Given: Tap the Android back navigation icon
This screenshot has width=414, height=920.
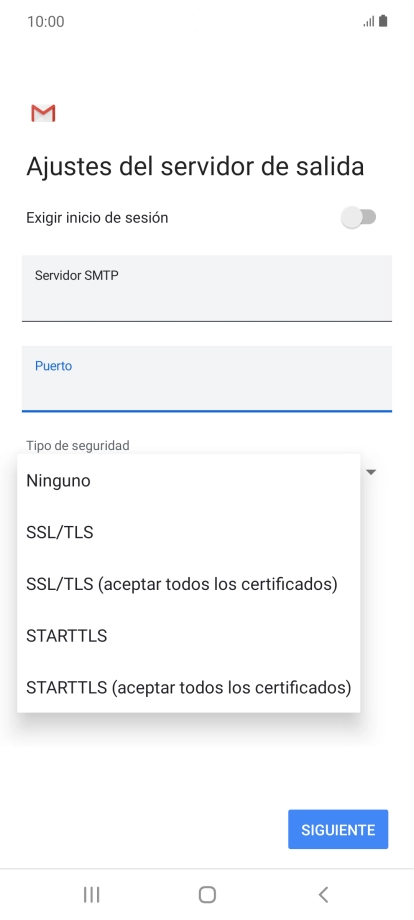Looking at the screenshot, I should [323, 894].
